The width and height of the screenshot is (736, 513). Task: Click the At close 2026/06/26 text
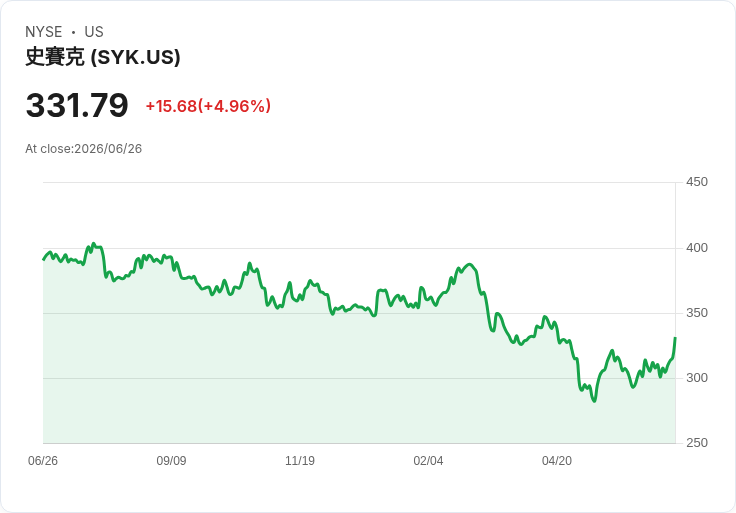coord(84,149)
